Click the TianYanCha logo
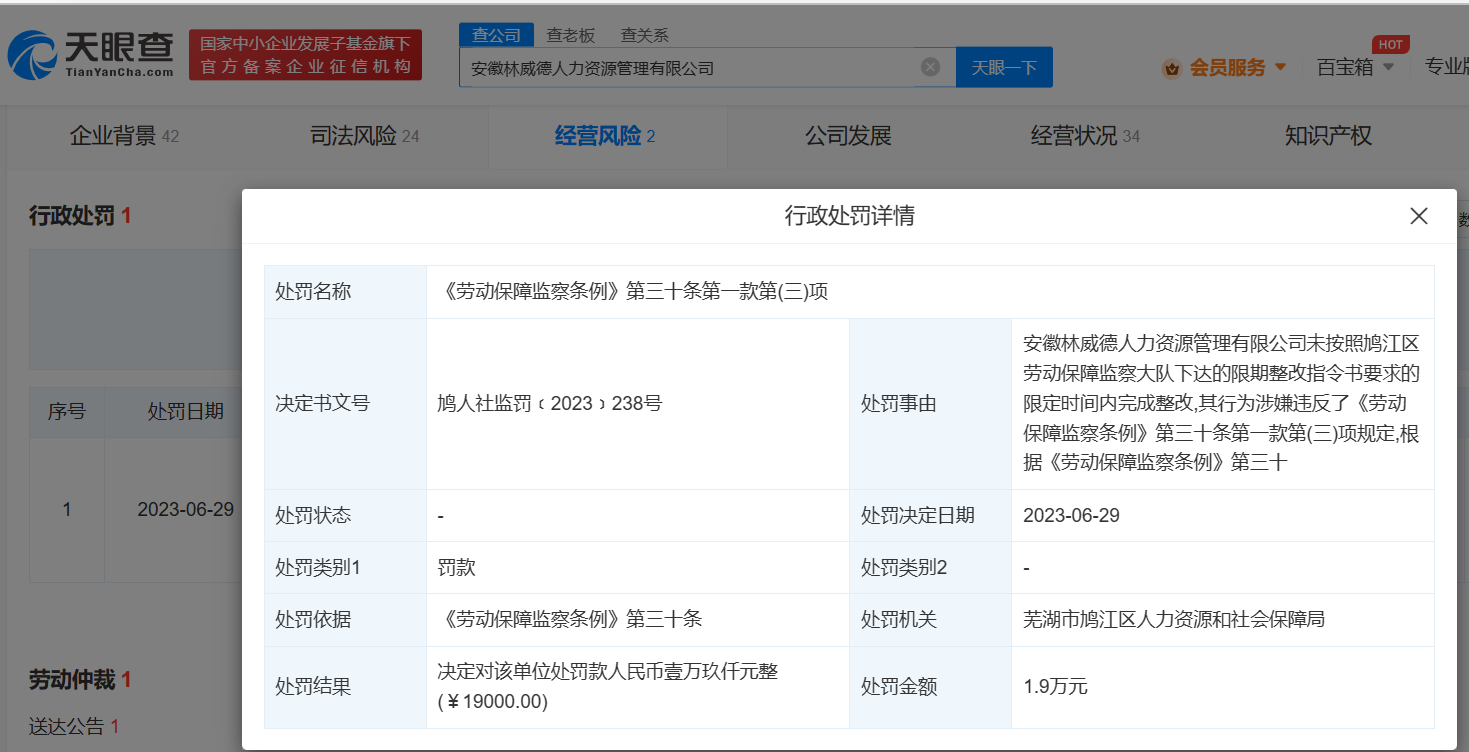Viewport: 1469px width, 752px height. [91, 54]
